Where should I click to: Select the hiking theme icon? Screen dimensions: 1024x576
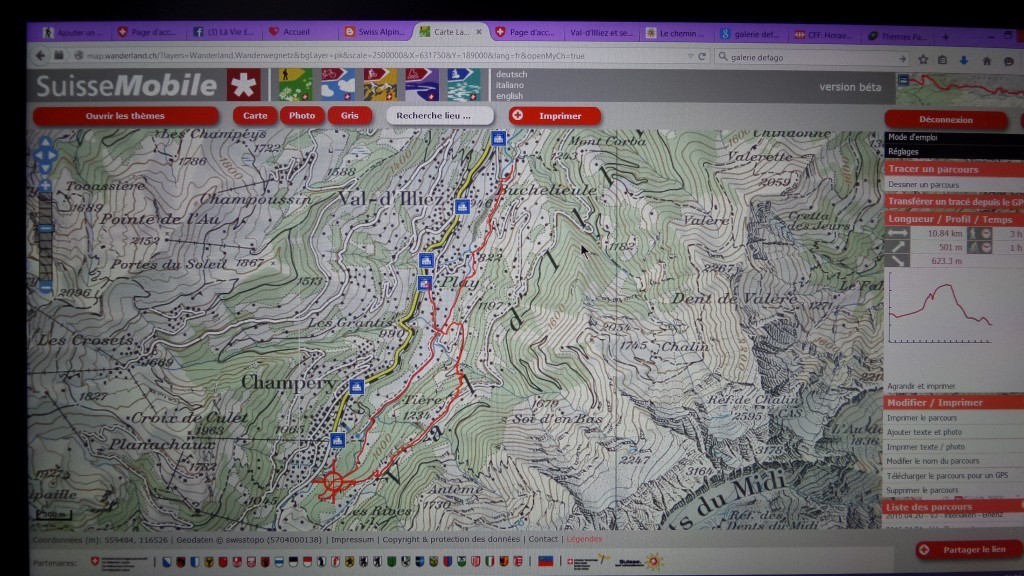coord(295,84)
